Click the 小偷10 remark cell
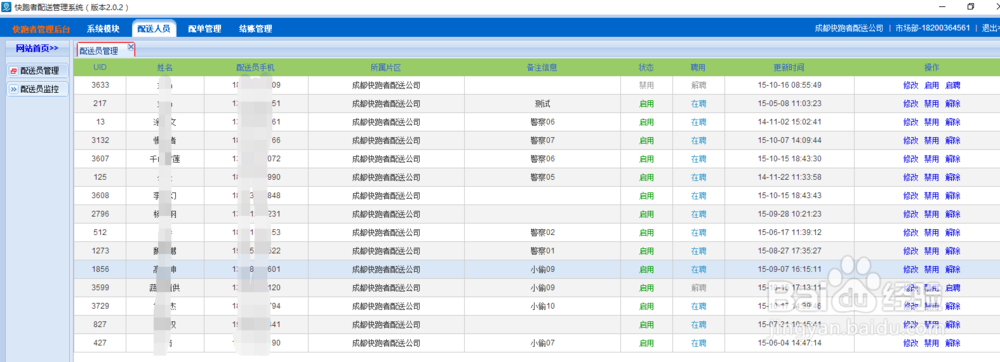This screenshot has width=1000, height=362. pyautogui.click(x=542, y=307)
